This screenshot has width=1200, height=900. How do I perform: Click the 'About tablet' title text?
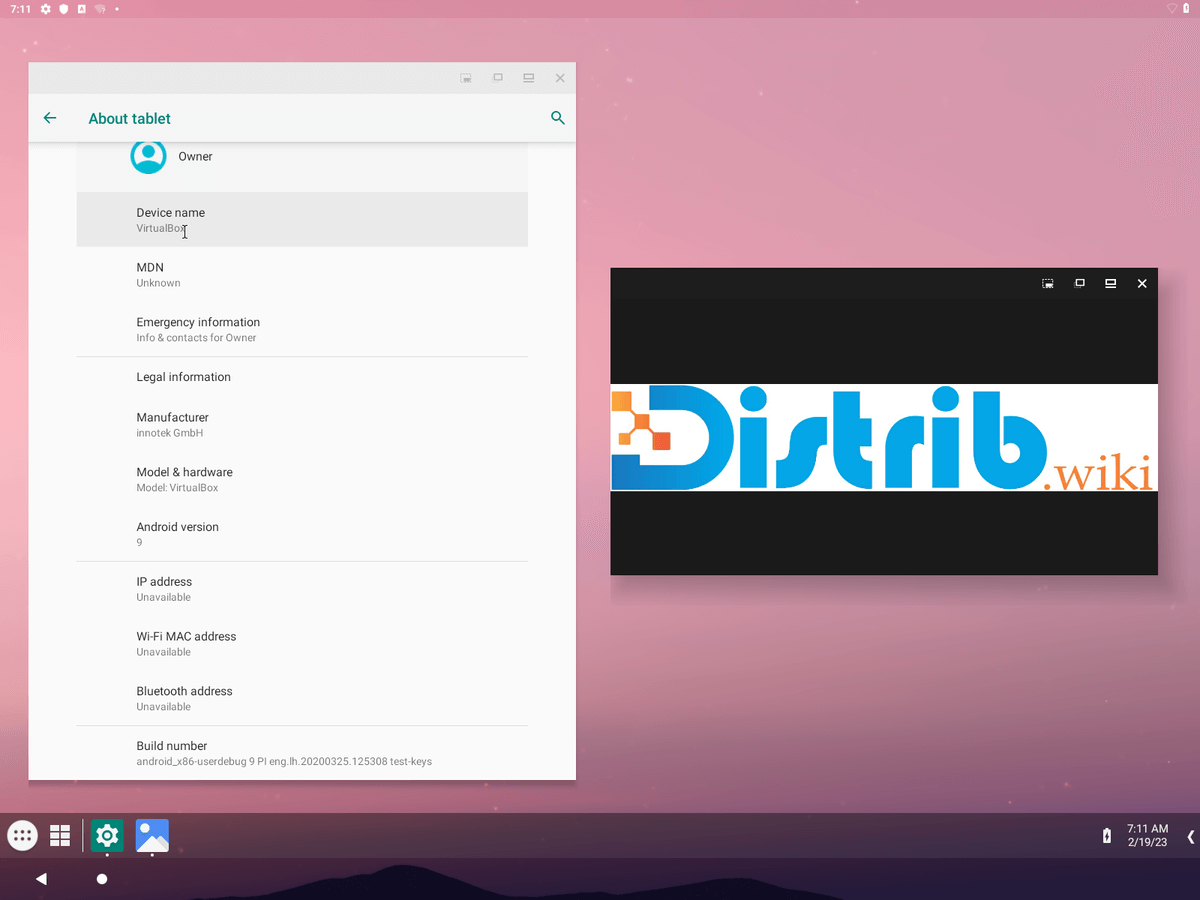(130, 118)
